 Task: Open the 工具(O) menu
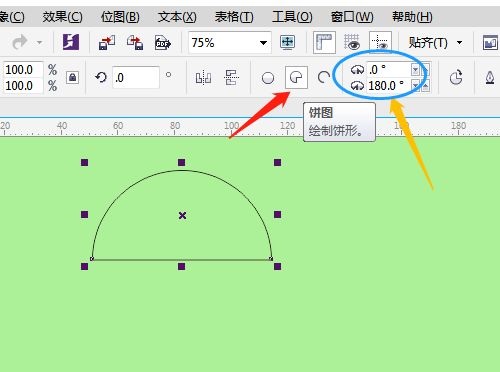click(x=292, y=17)
